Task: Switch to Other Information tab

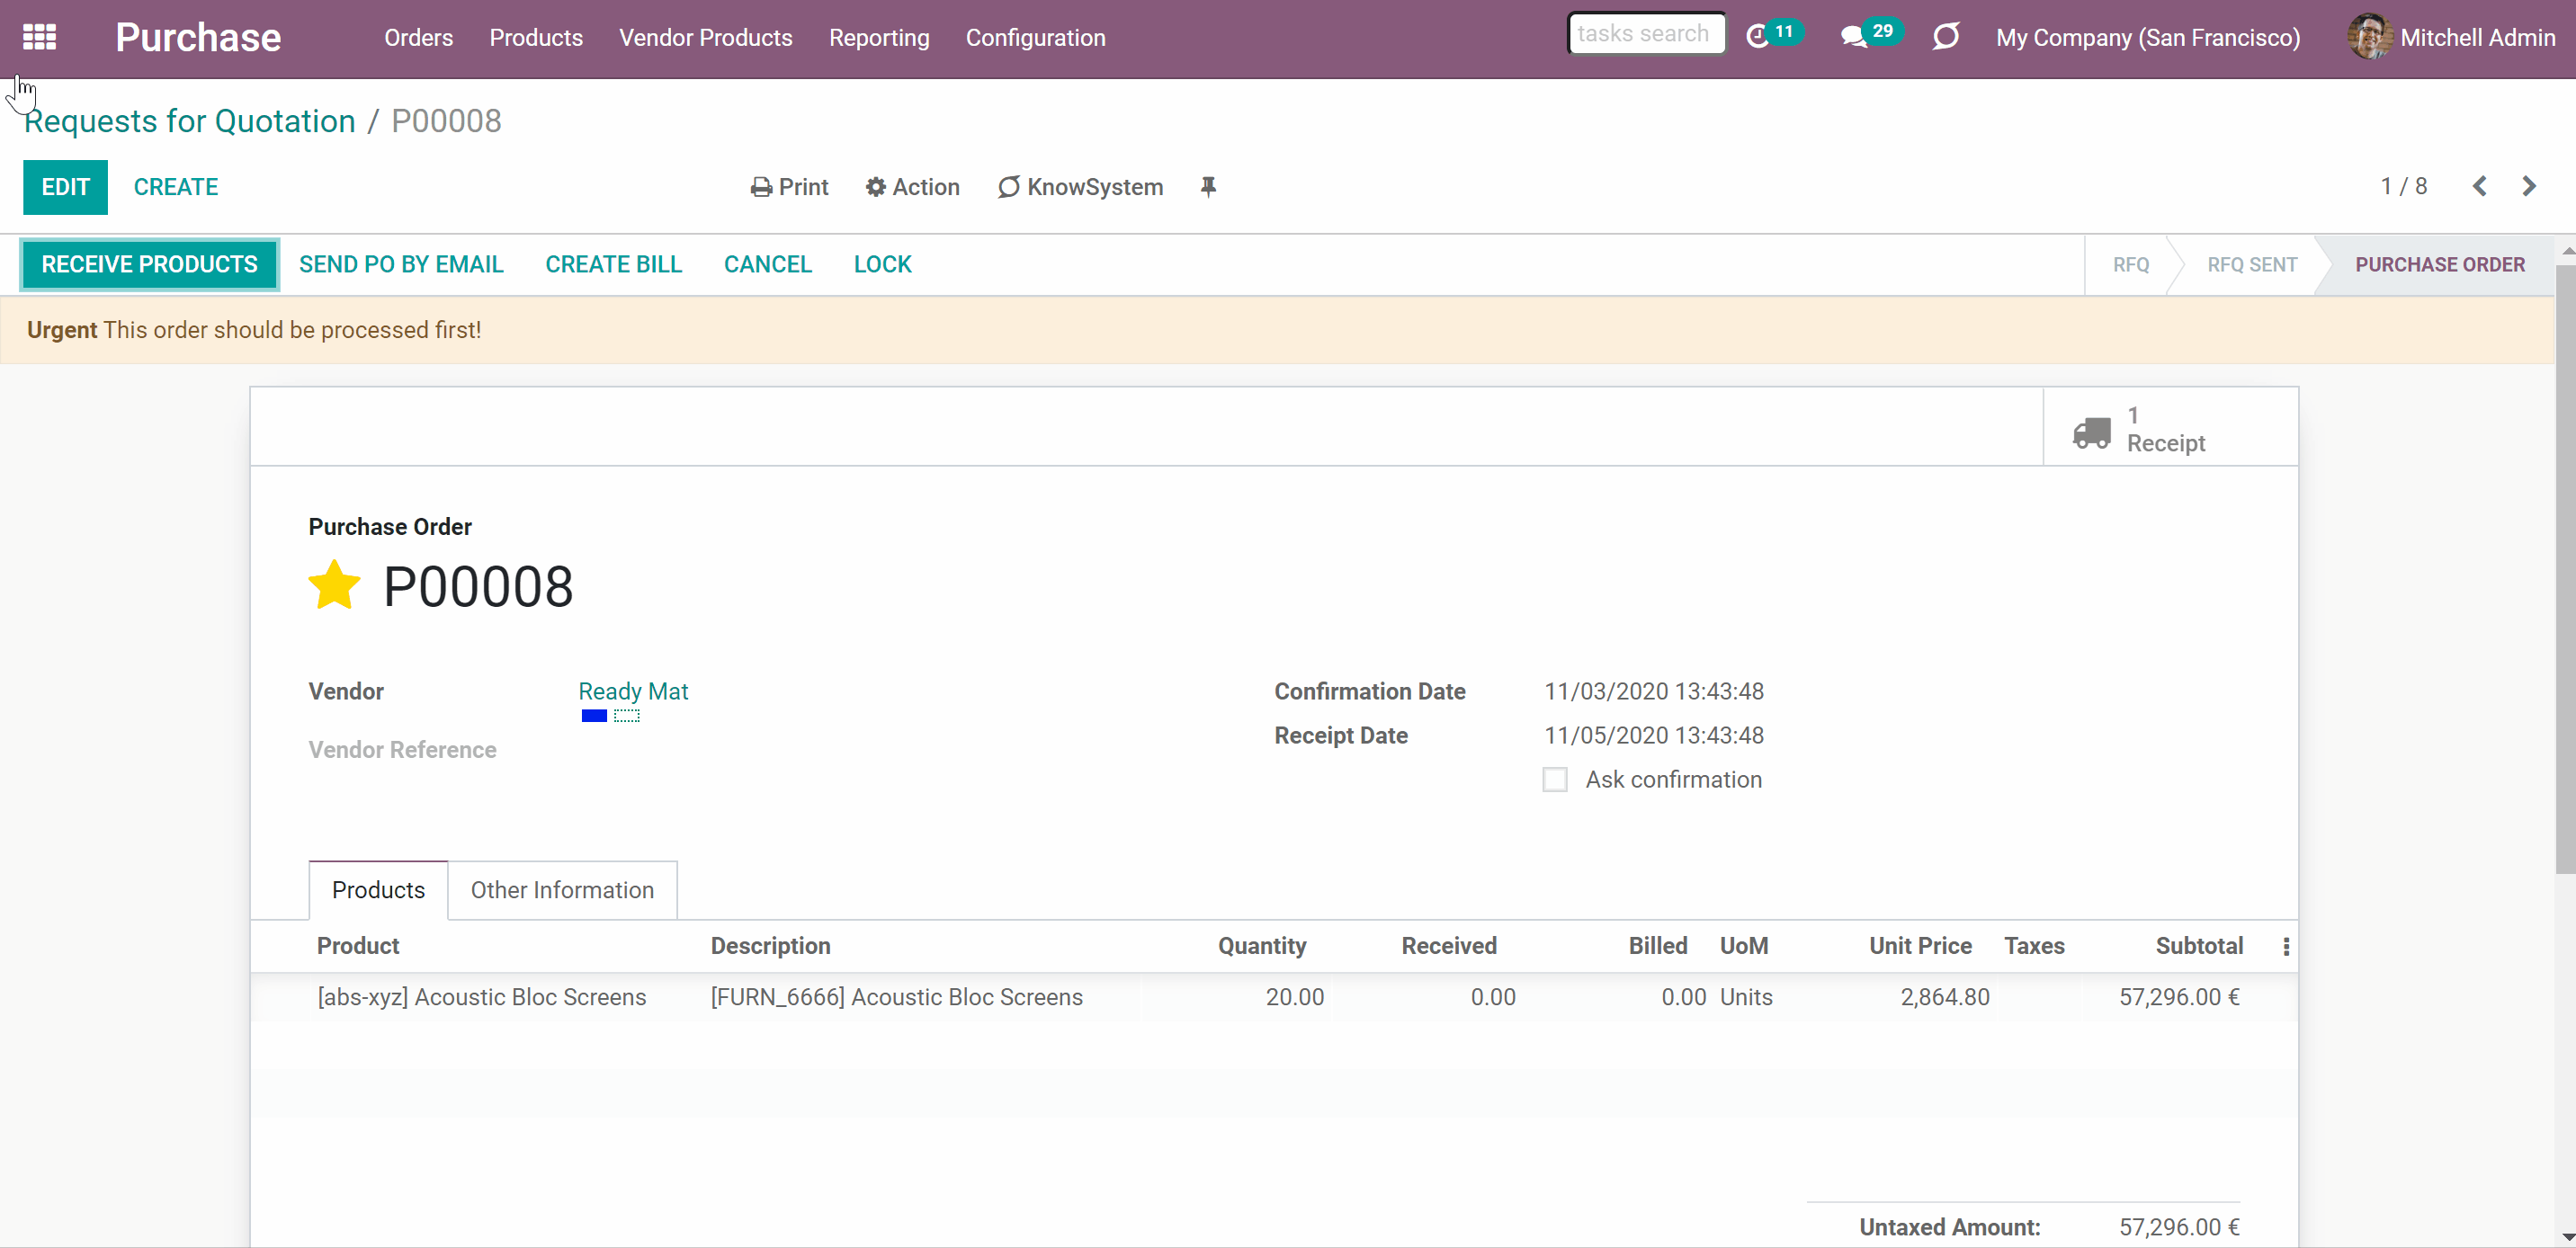Action: [x=562, y=890]
